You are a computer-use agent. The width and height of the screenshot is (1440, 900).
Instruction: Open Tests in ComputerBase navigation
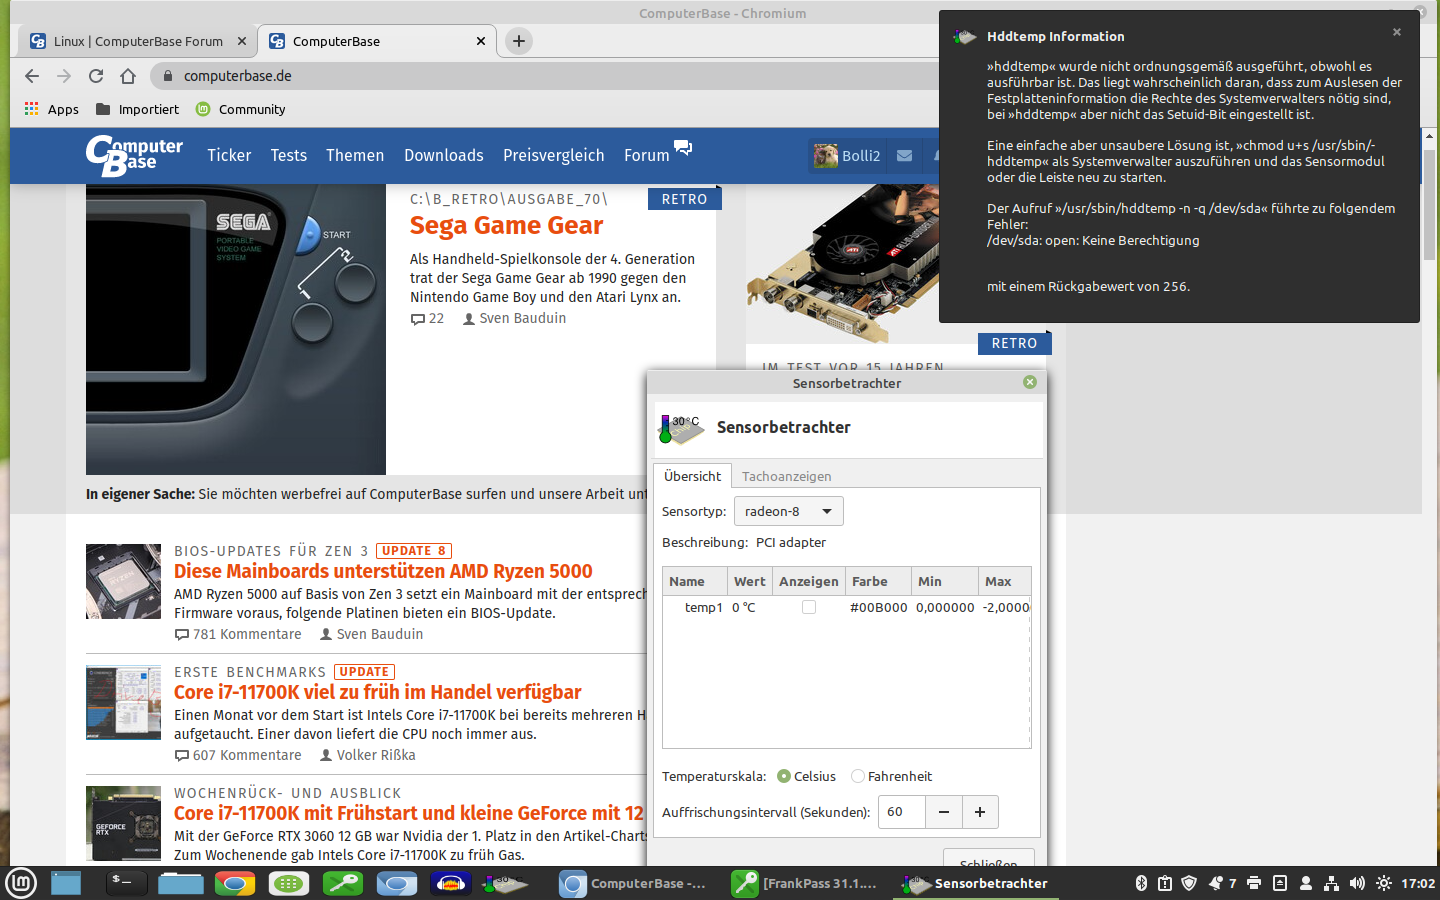[288, 155]
